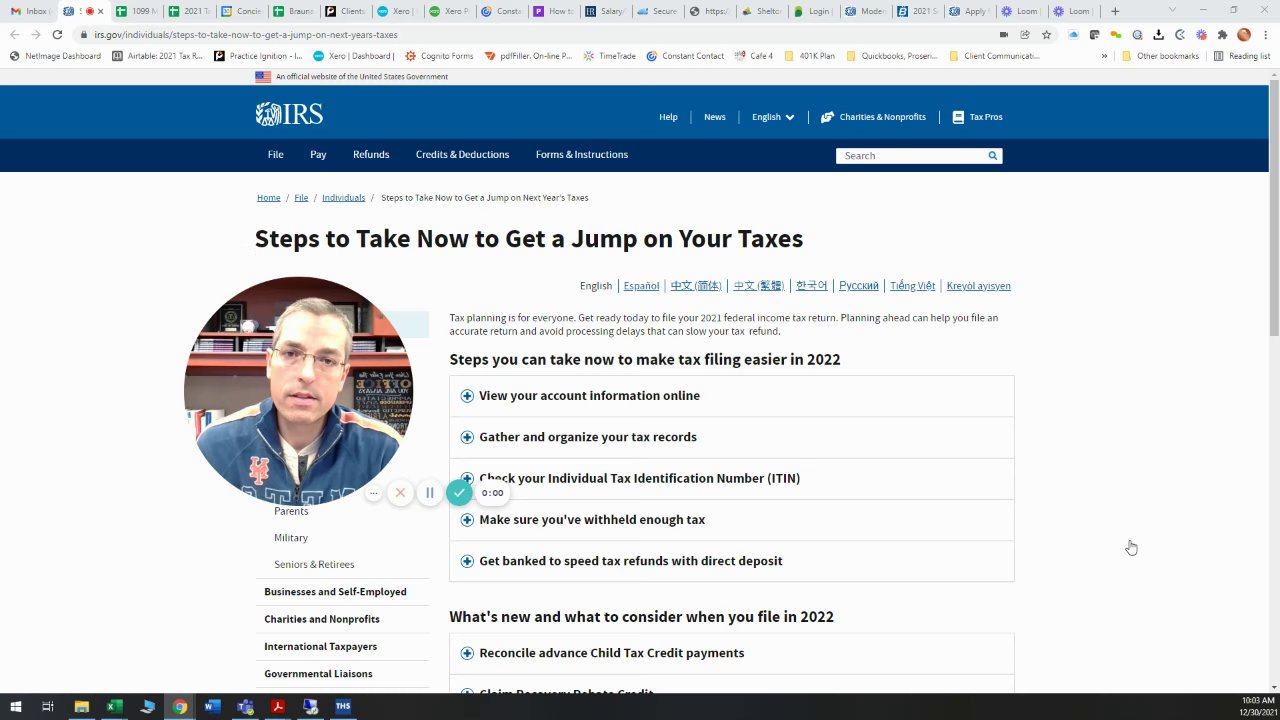Expand 'Reconcile advance Child Tax Credit payments'
This screenshot has width=1280, height=720.
pyautogui.click(x=732, y=653)
